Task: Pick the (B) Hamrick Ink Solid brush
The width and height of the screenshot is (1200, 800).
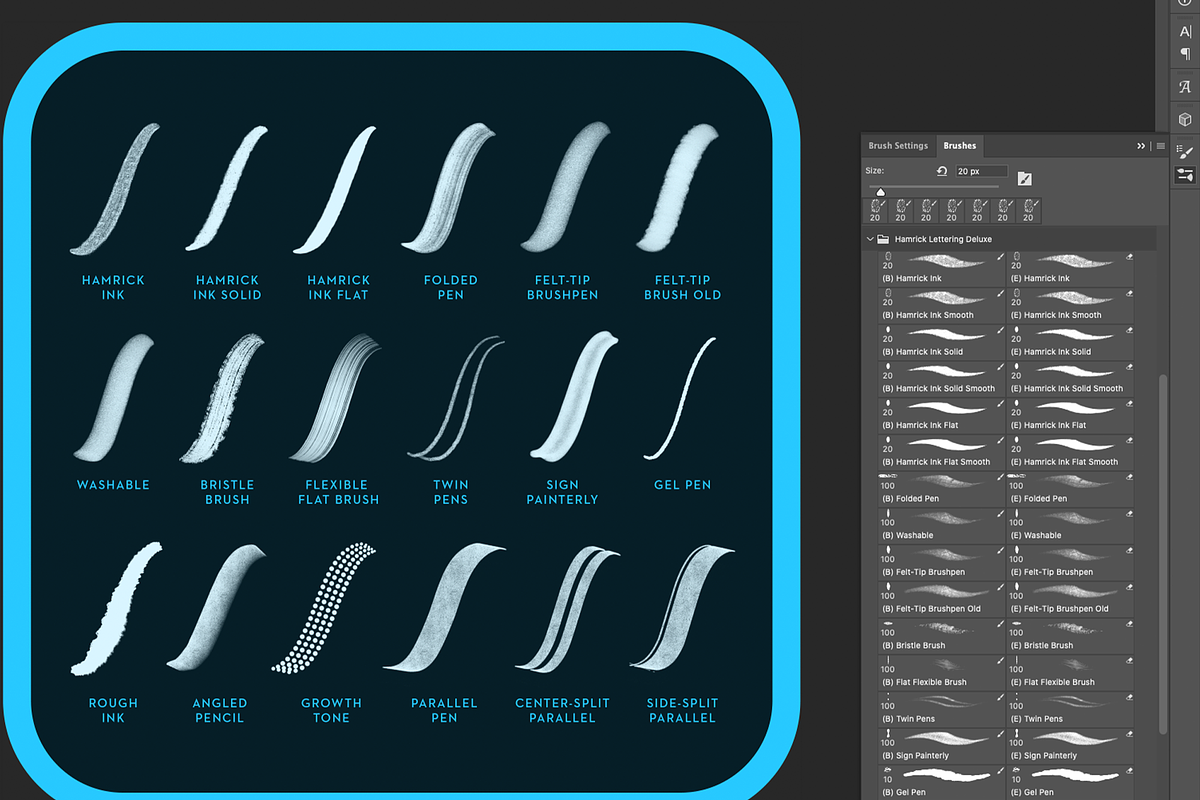Action: pos(942,342)
